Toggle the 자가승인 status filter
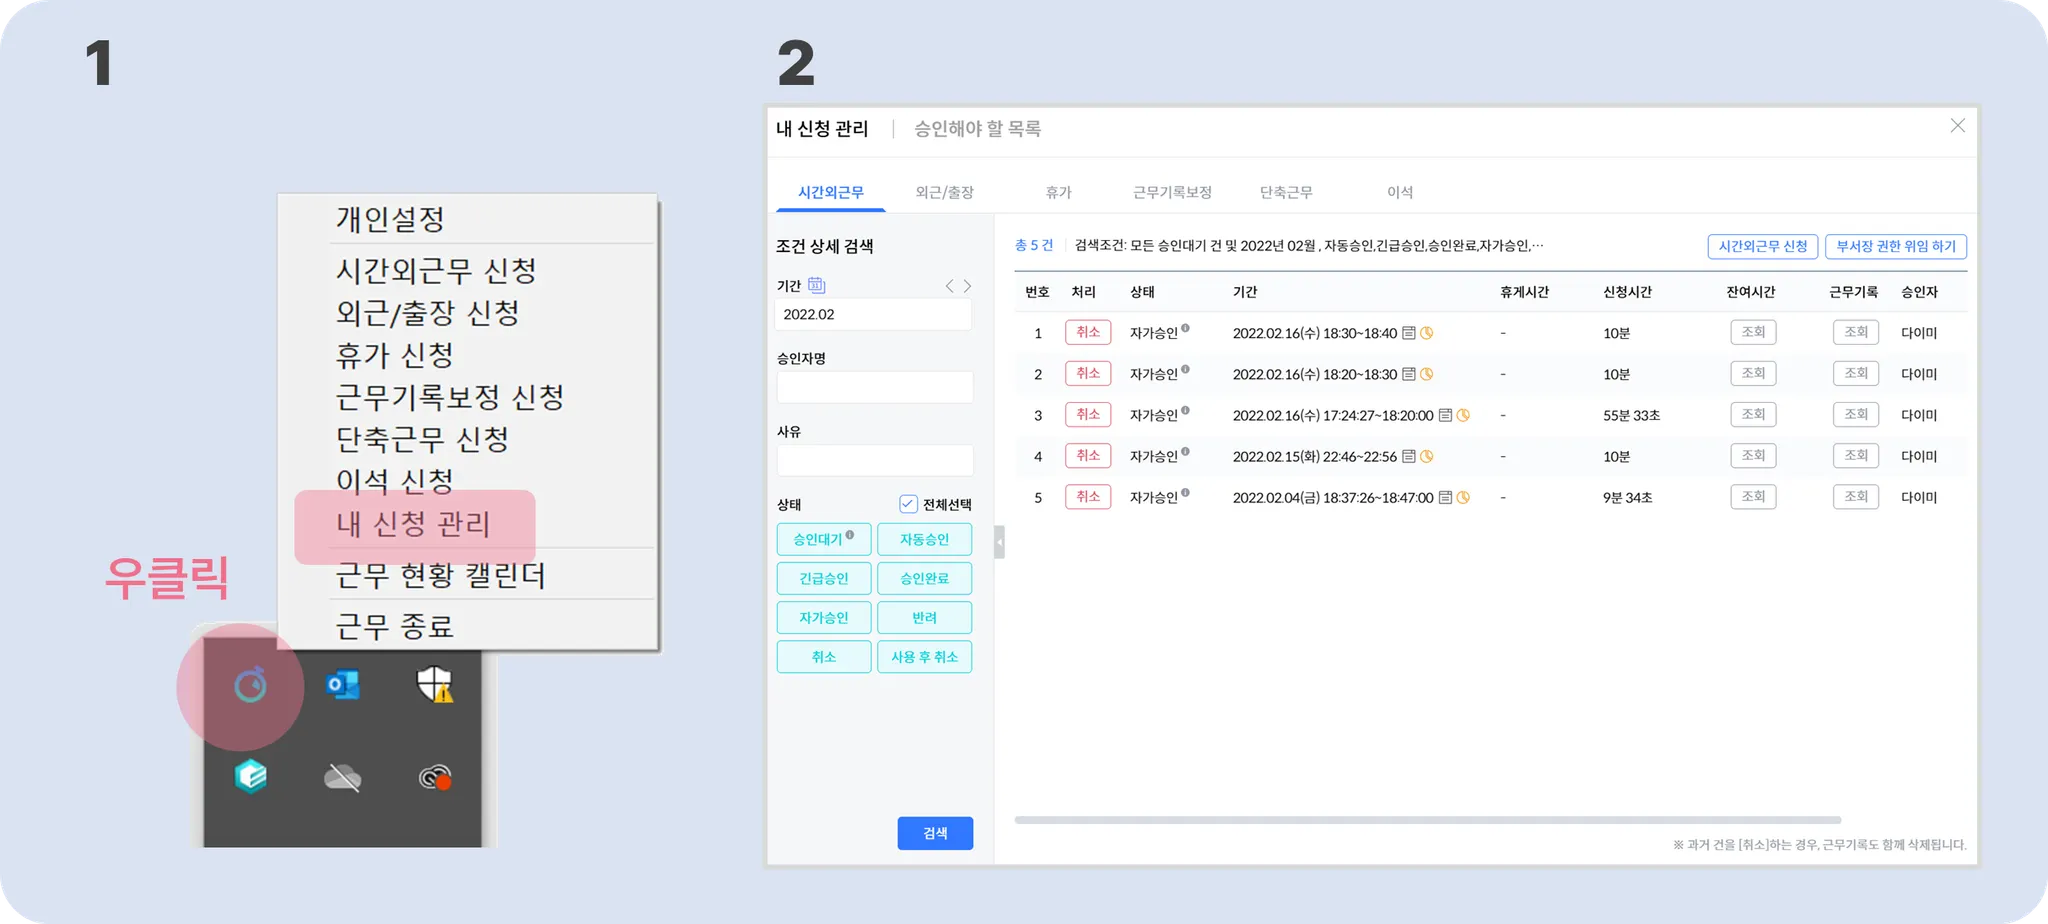The image size is (2048, 924). 824,617
